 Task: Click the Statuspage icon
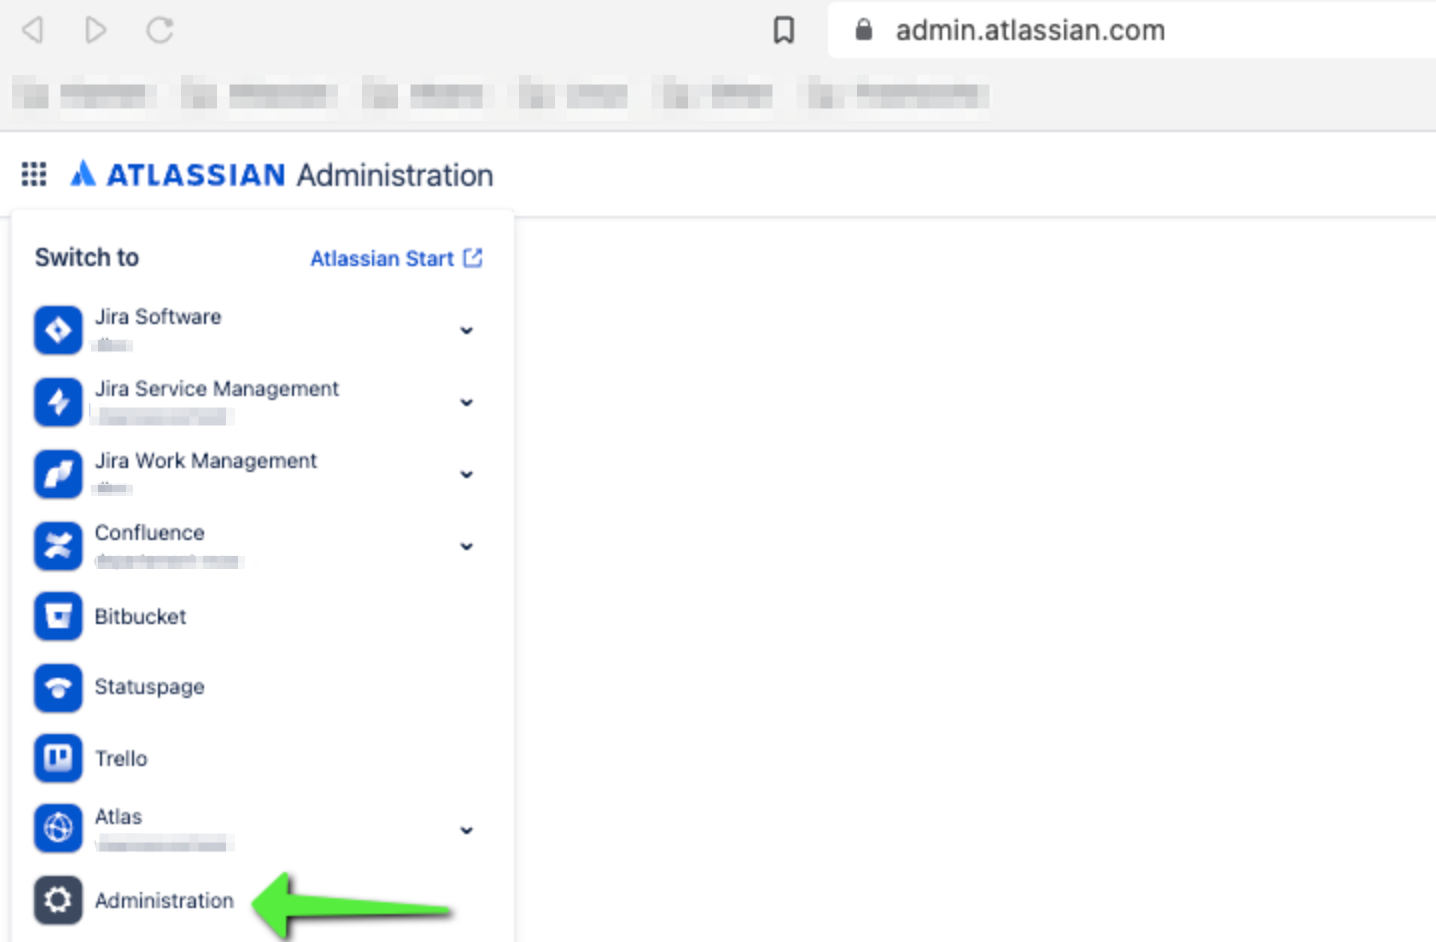click(x=58, y=688)
